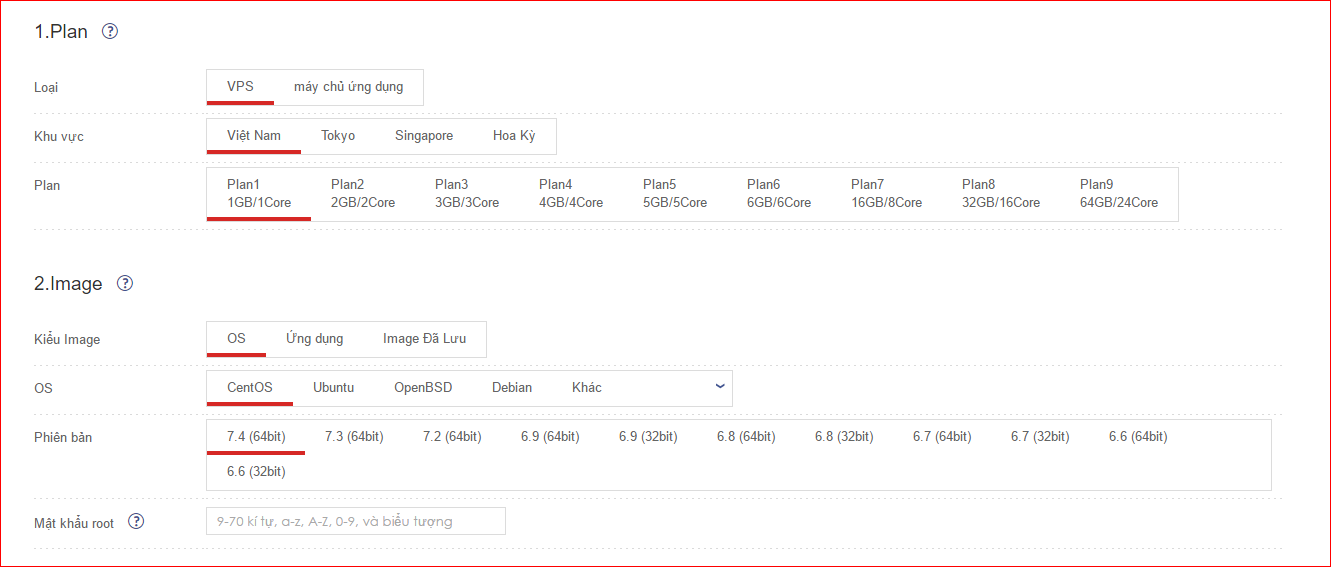This screenshot has width=1331, height=567.
Task: Select Plan9 64GB/24Core
Action: click(x=1119, y=194)
